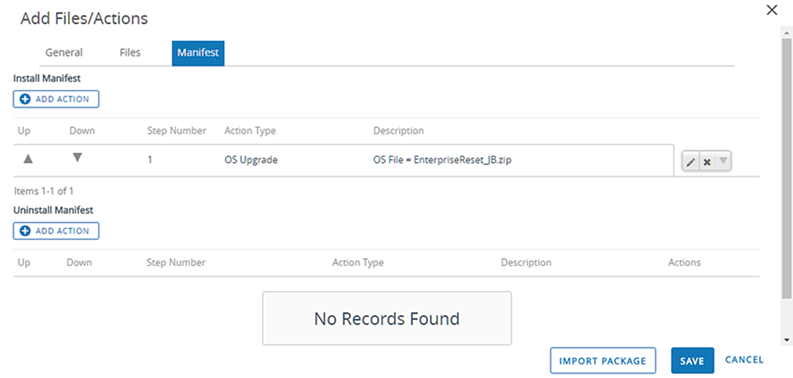Click the Uninstall Manifest 'Step Number' header
Screen dimensions: 793x378
tap(176, 263)
